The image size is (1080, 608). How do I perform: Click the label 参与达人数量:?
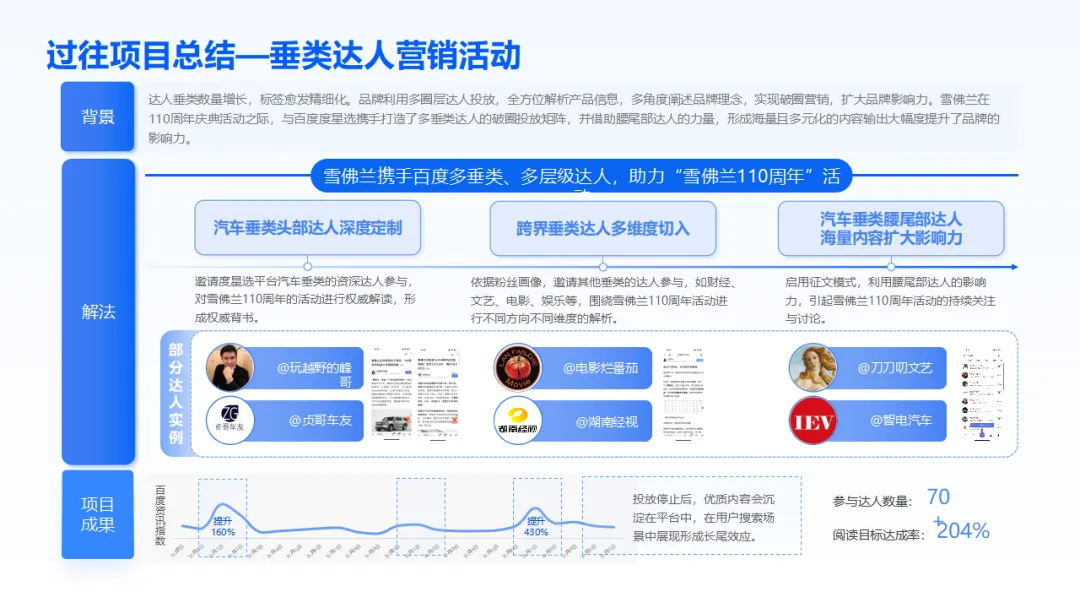click(872, 502)
